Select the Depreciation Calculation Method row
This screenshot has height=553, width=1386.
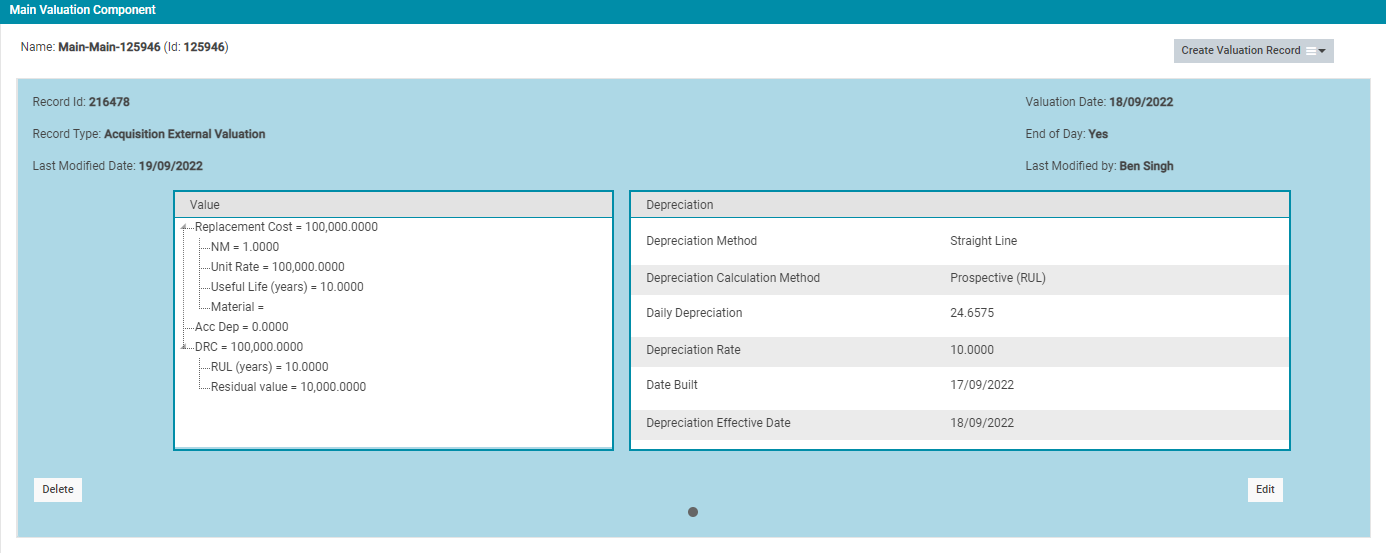point(960,278)
